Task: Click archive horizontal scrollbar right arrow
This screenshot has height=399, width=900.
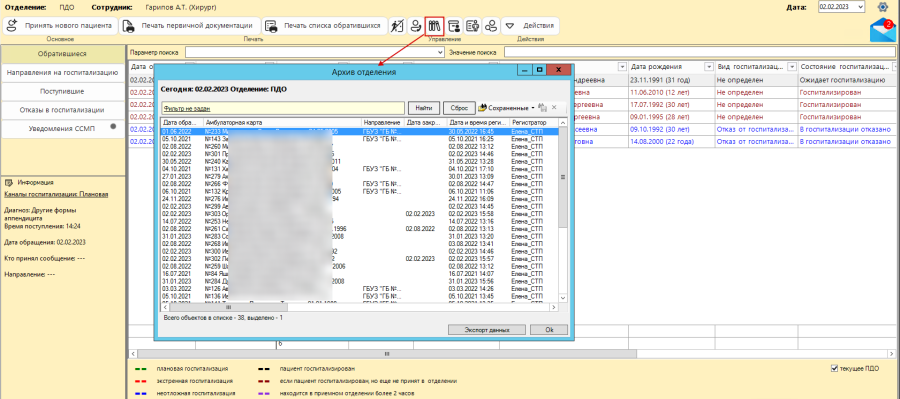Action: [x=553, y=308]
